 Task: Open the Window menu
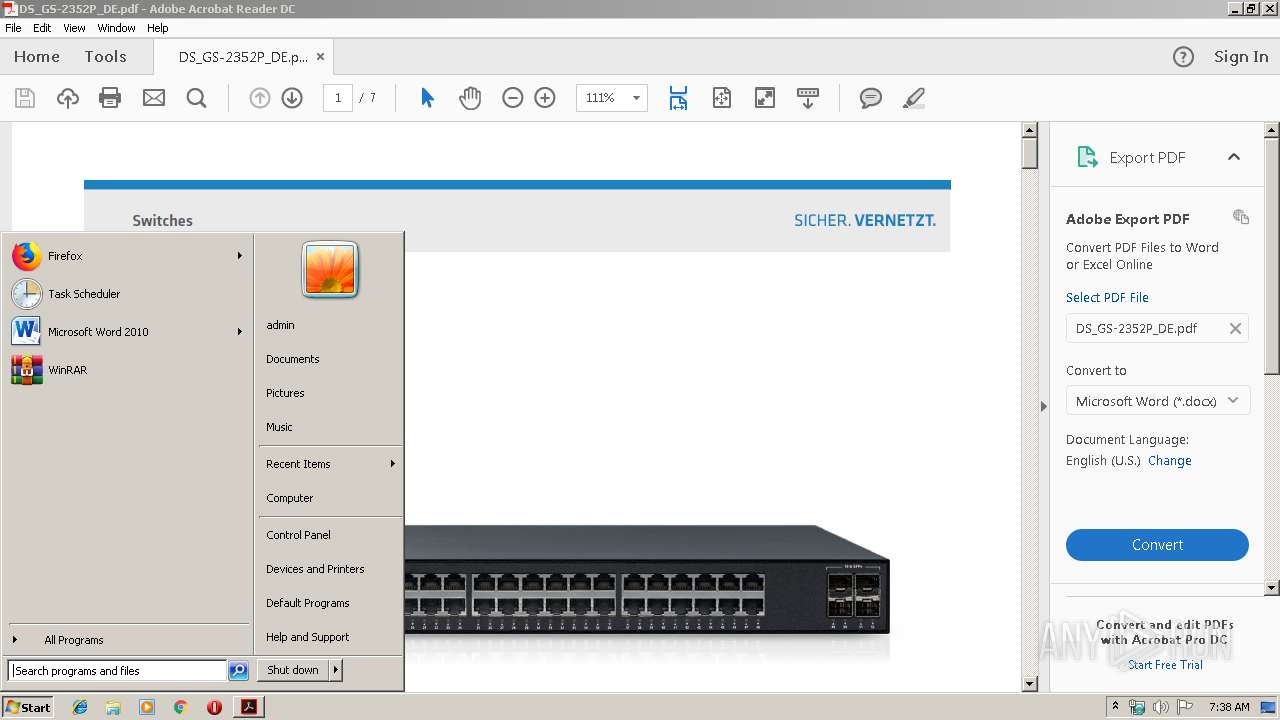point(116,28)
